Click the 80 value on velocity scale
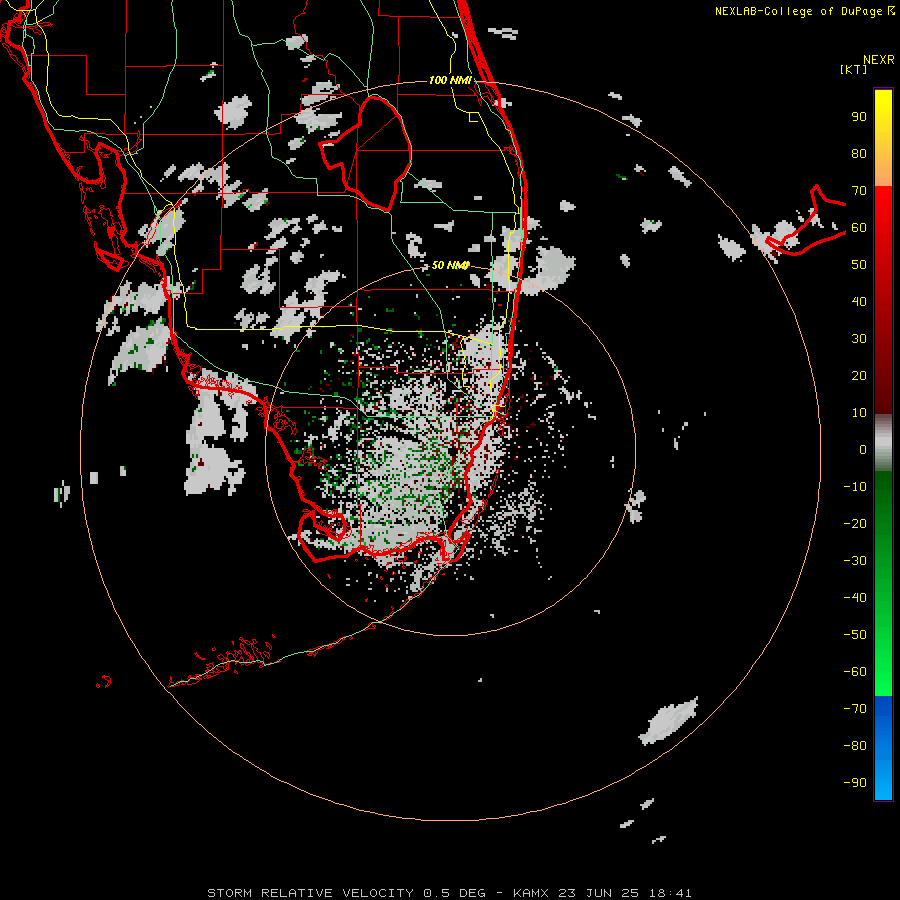This screenshot has height=900, width=900. click(x=859, y=154)
